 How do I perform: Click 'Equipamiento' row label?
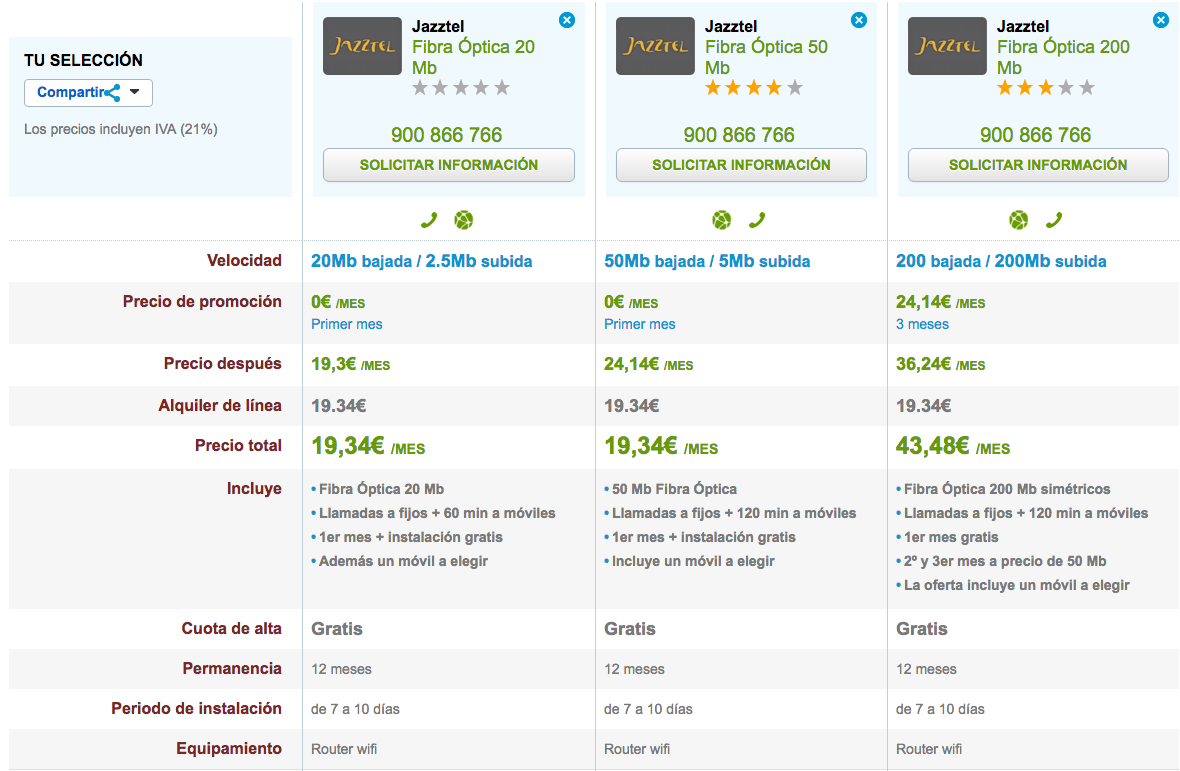pos(229,748)
